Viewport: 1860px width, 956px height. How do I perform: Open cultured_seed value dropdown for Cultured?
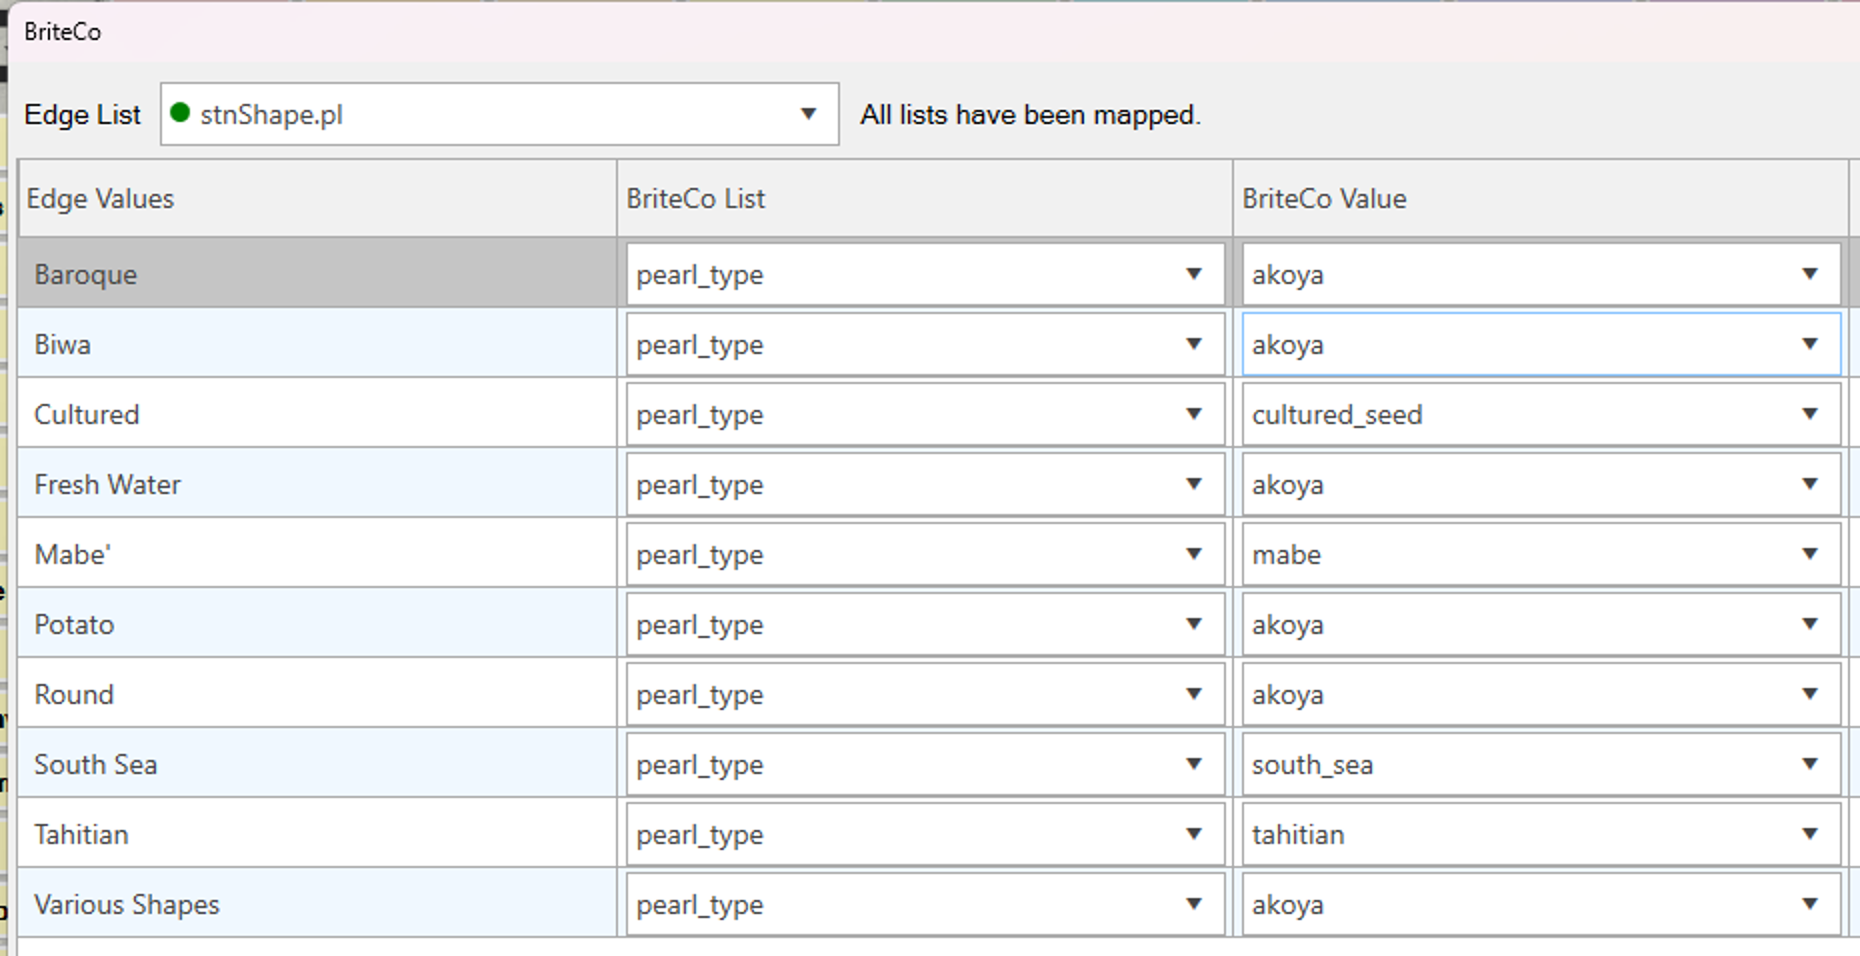click(1809, 414)
